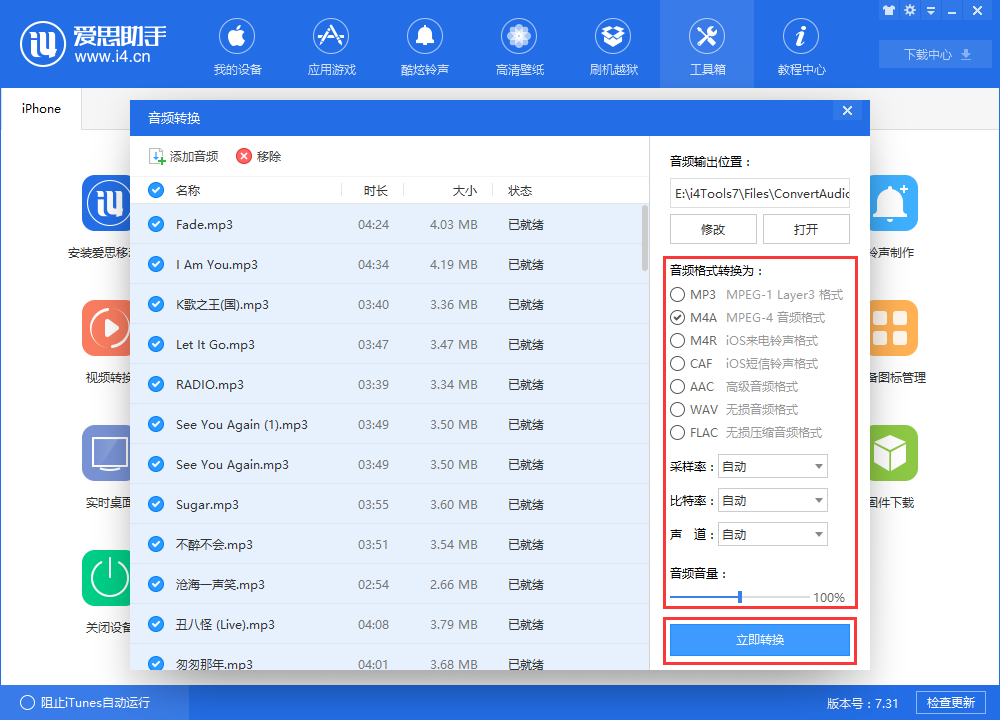Open the 高清壁纸 wallpapers icon

(519, 47)
